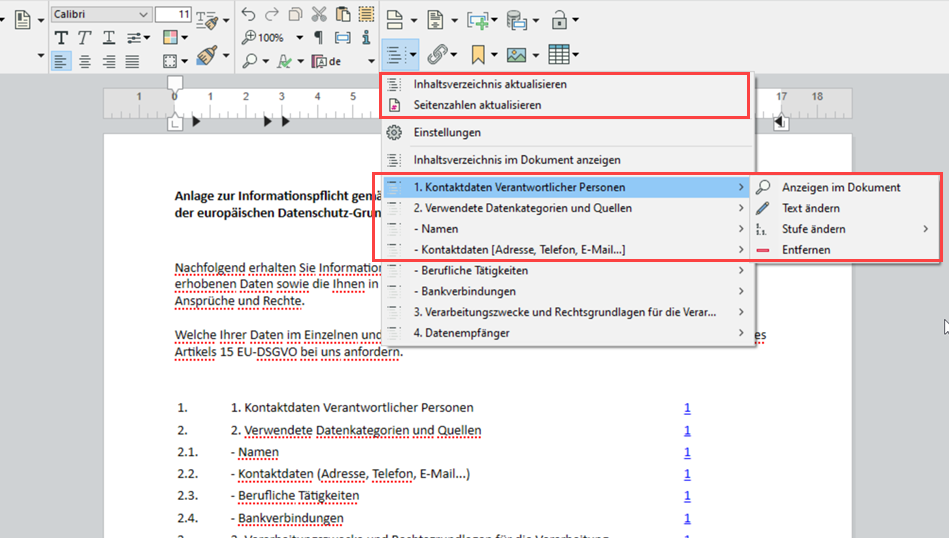This screenshot has width=949, height=538.
Task: Click the document protection lock icon
Action: tap(560, 19)
